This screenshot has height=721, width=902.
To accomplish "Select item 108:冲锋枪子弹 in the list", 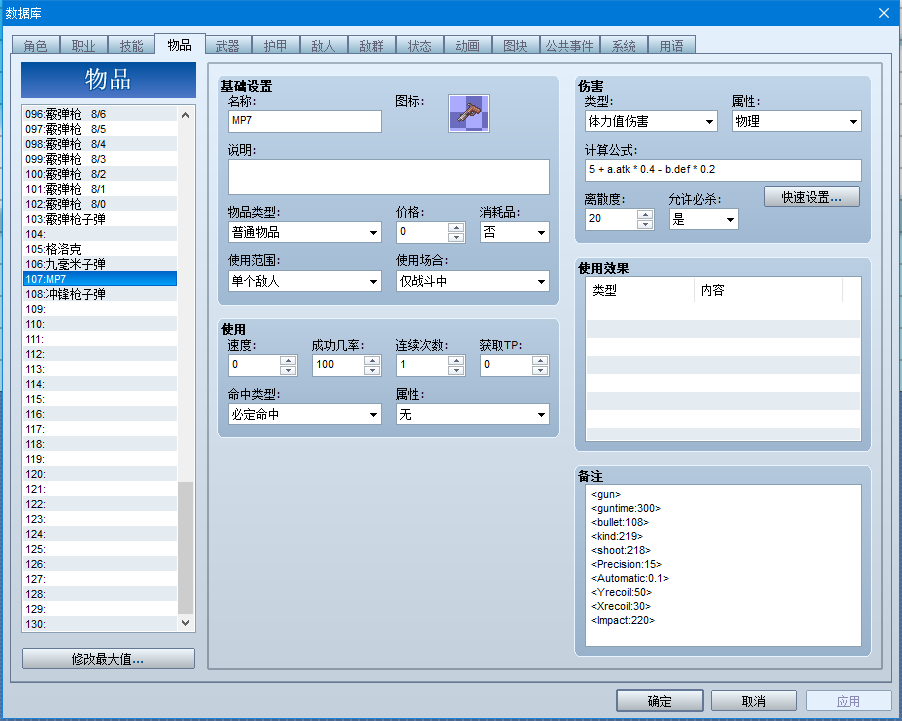I will click(x=100, y=294).
